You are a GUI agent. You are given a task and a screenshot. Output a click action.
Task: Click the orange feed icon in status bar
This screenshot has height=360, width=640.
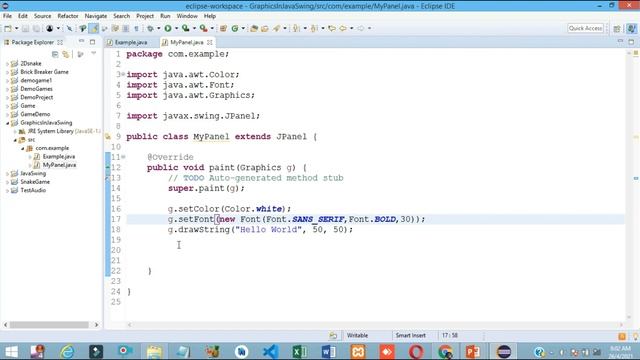pyautogui.click(x=622, y=336)
